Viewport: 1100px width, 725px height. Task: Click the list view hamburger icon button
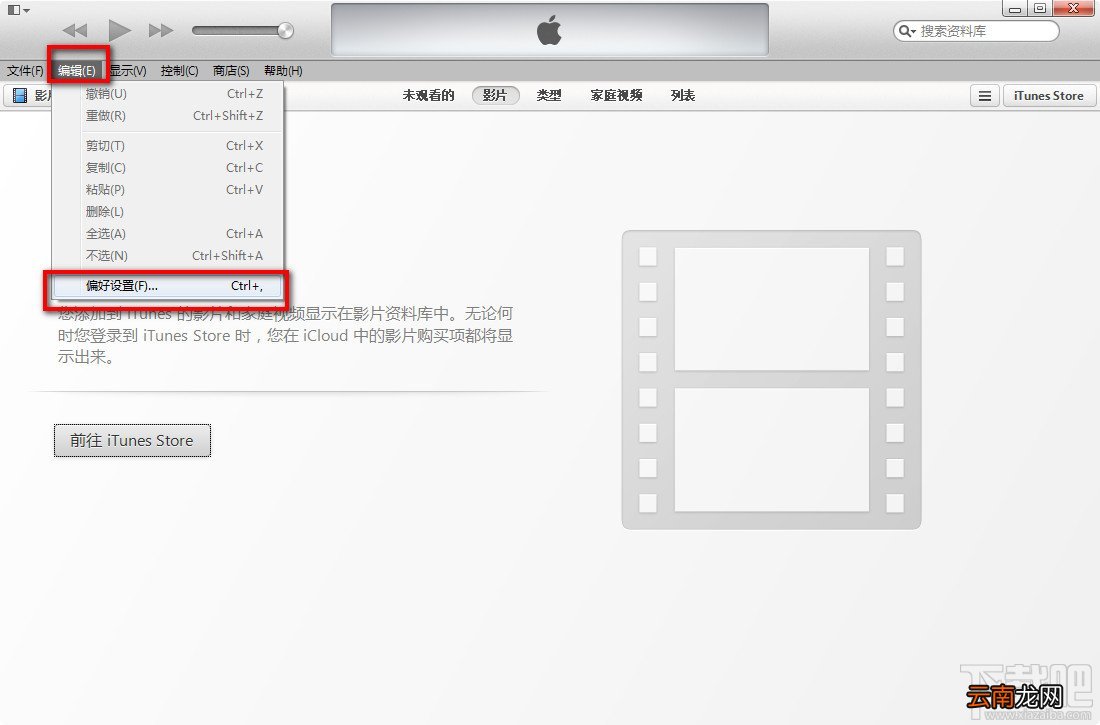tap(985, 96)
